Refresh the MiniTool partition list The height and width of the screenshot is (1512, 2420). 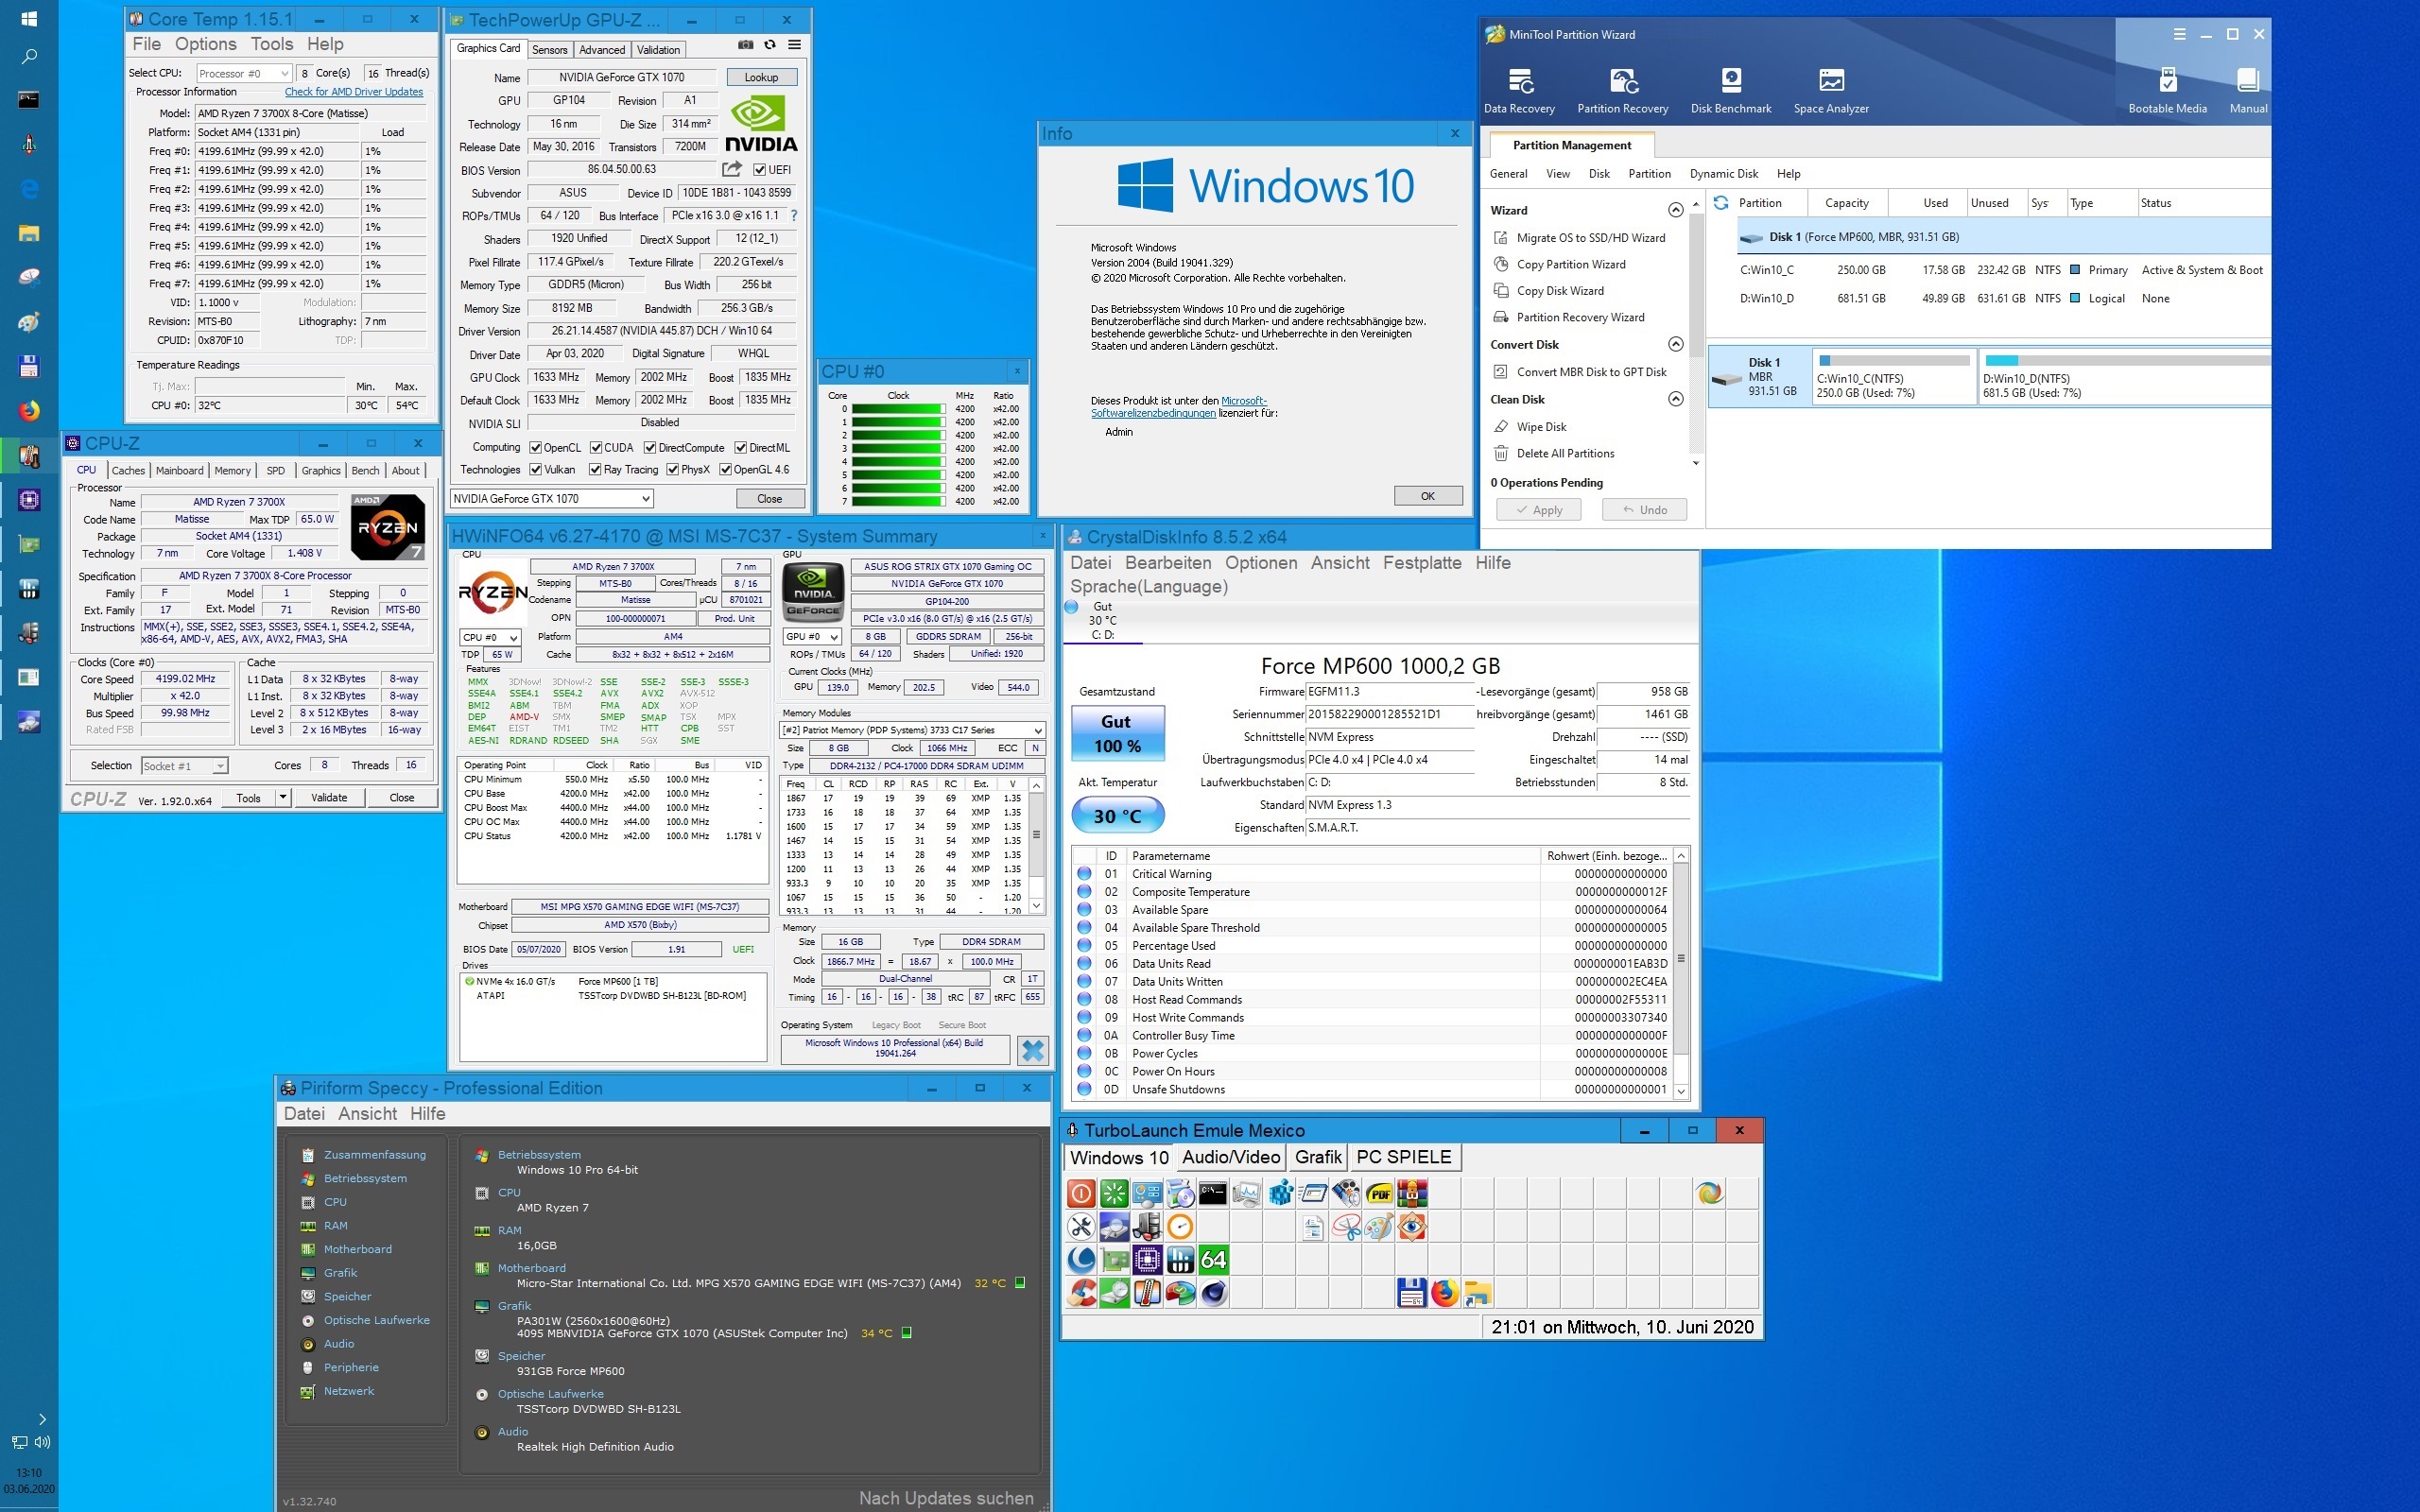click(1720, 203)
